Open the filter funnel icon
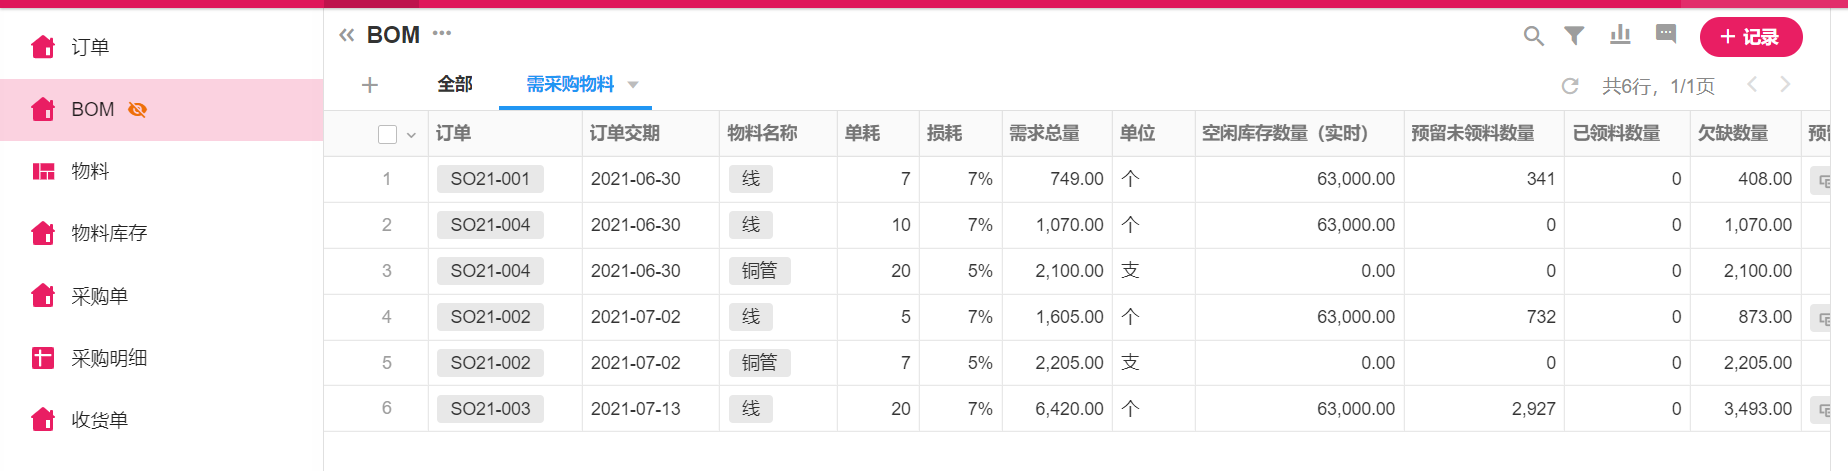 1574,36
